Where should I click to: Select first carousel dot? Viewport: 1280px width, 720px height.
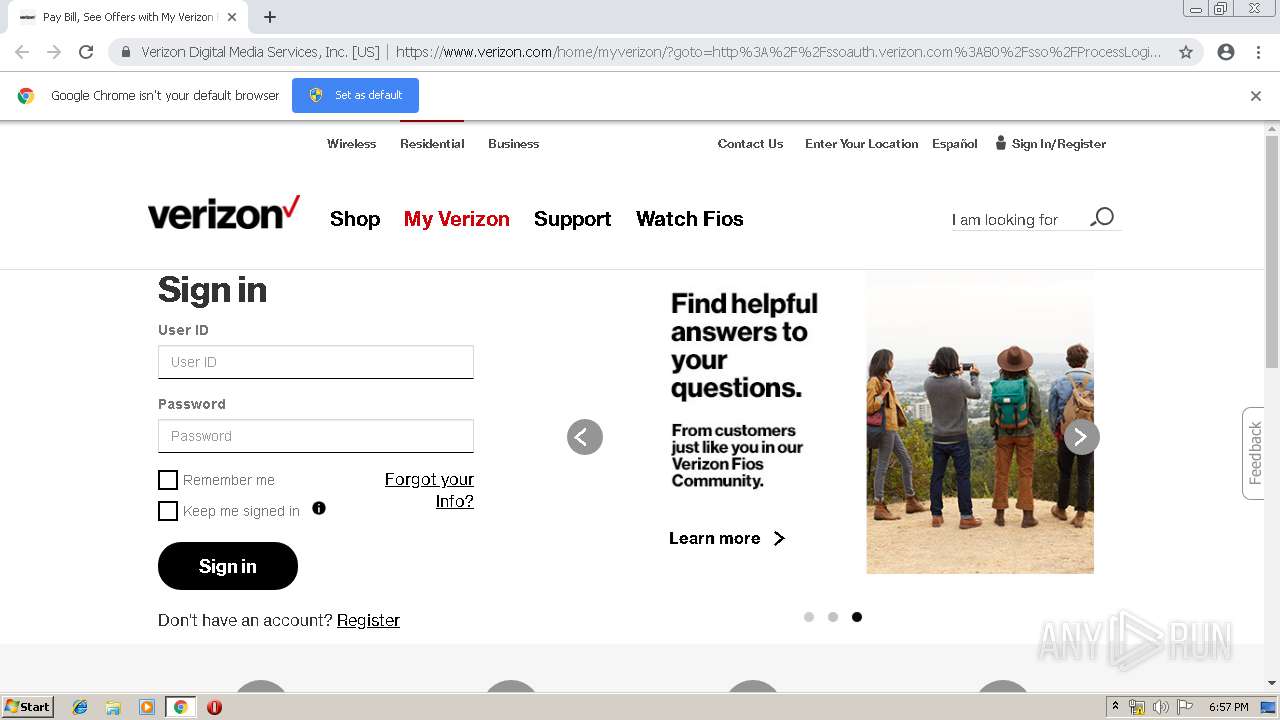(809, 617)
